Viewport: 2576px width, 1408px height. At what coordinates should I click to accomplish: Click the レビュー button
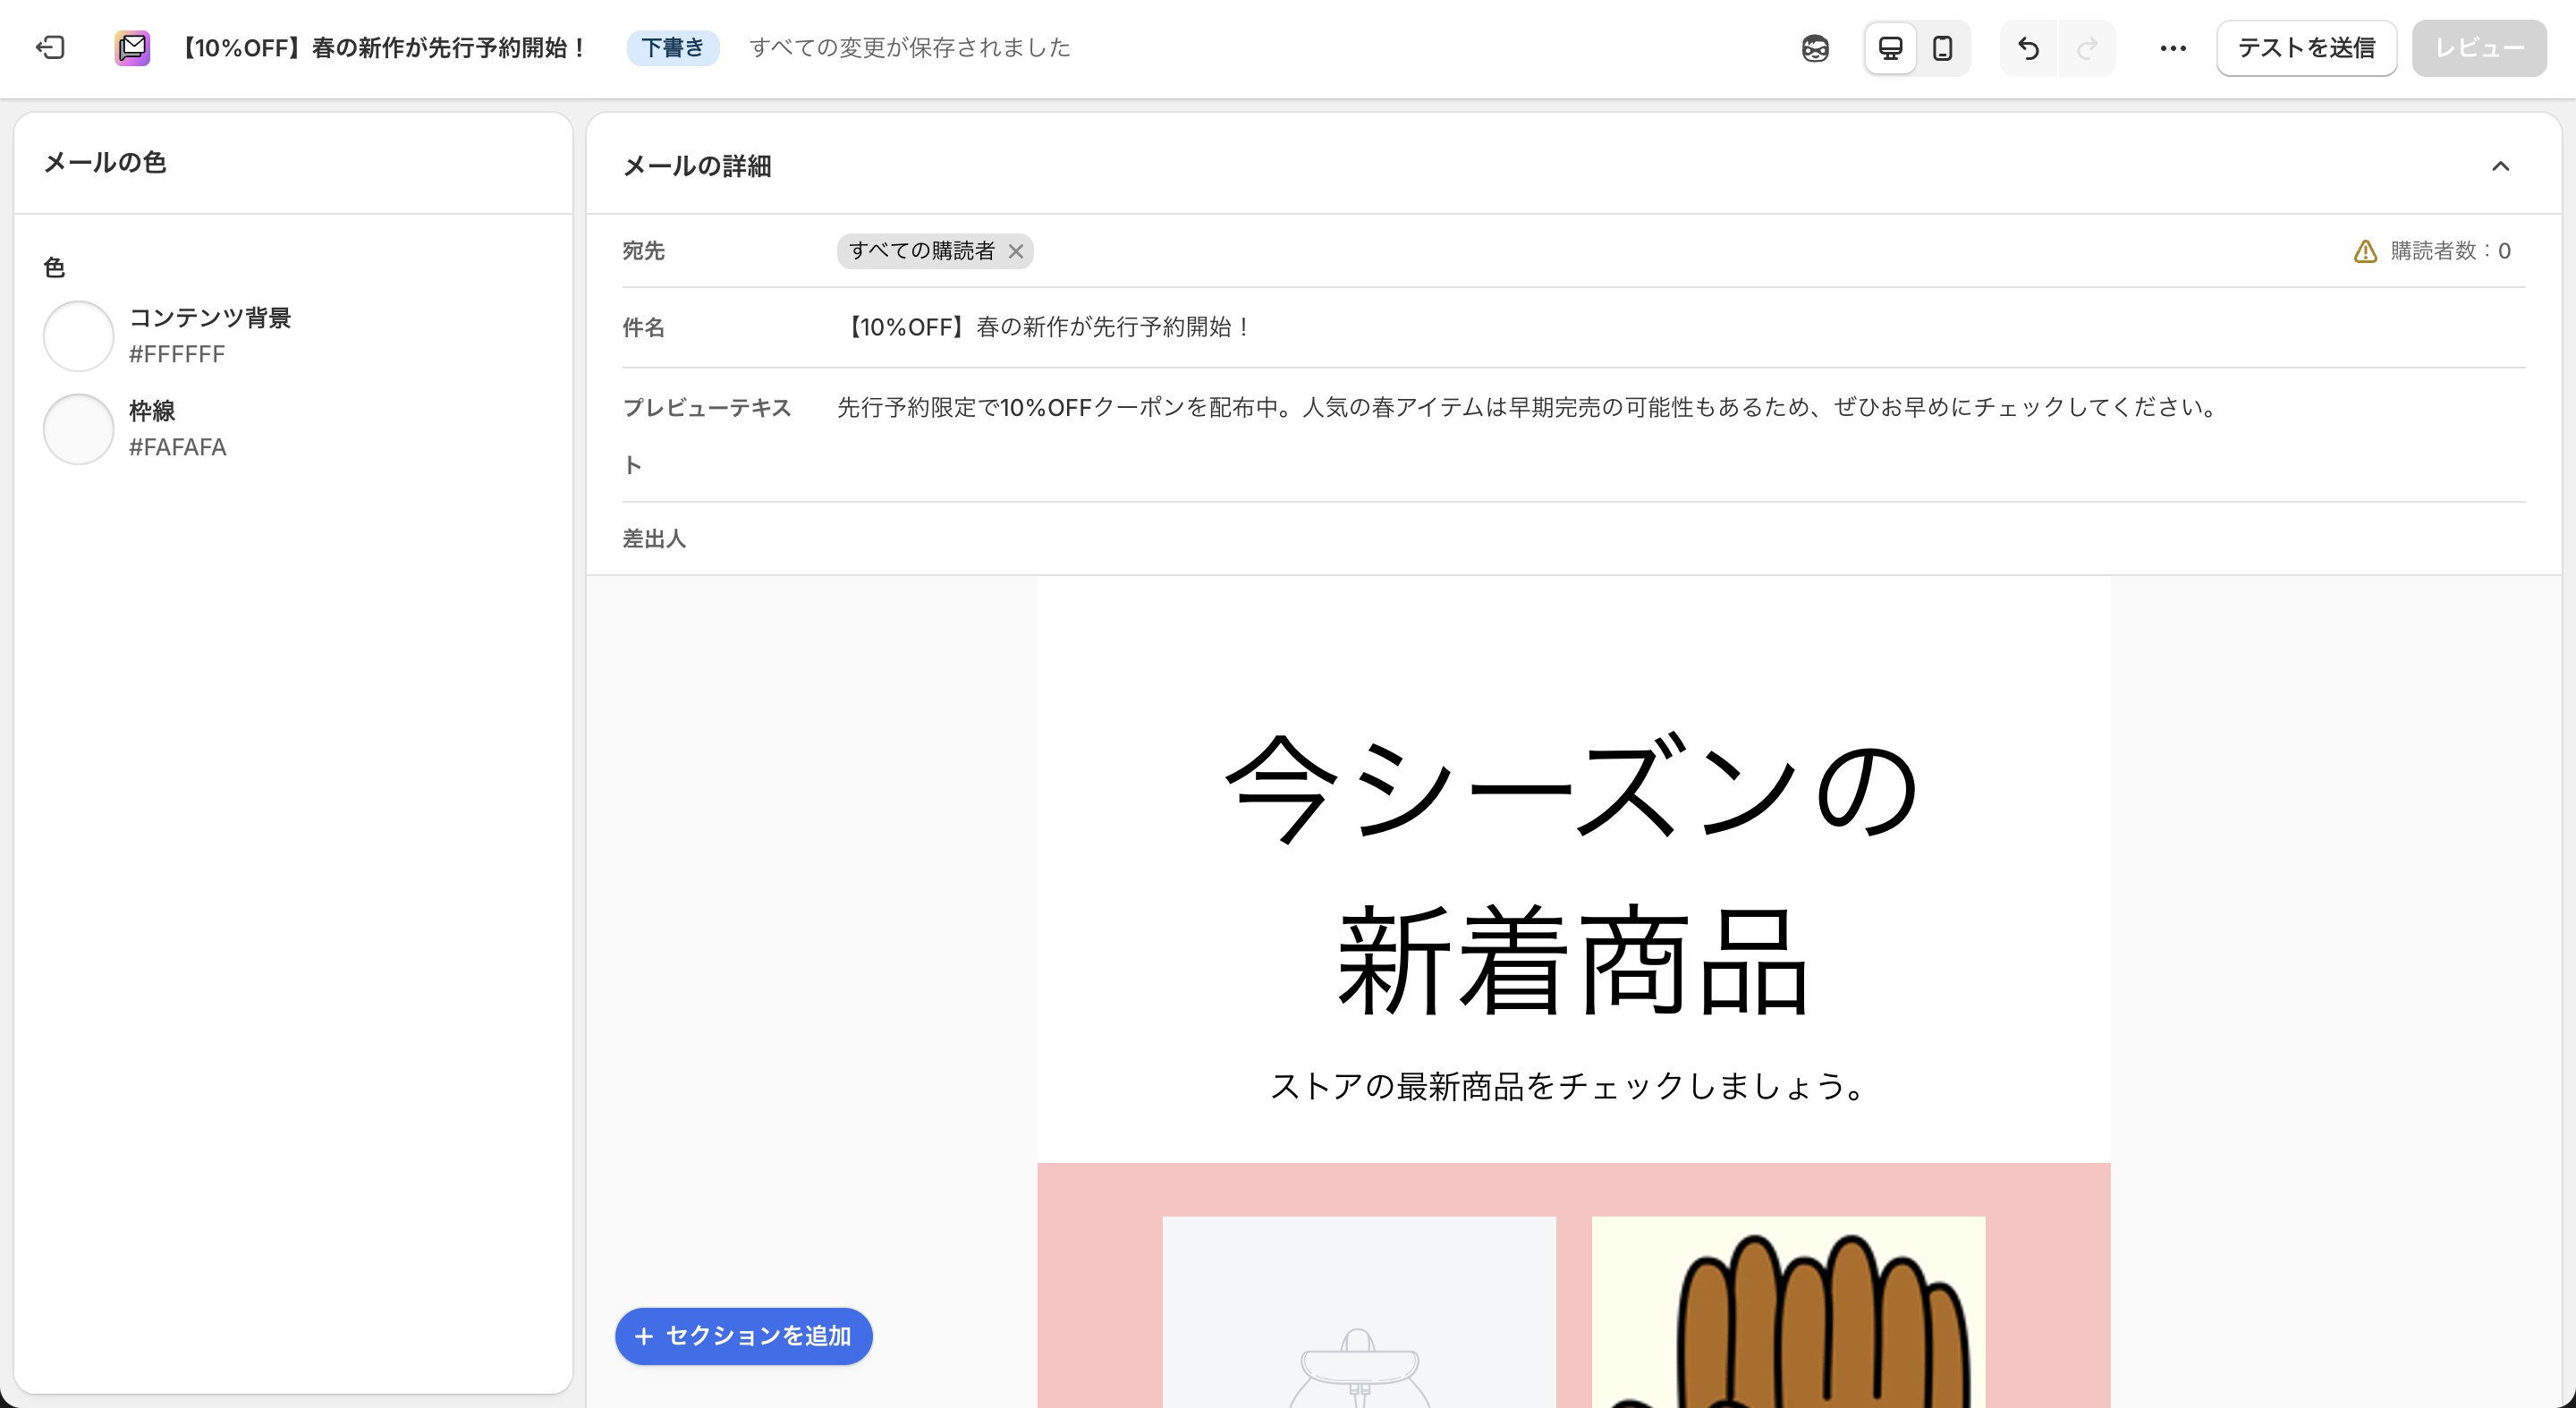(x=2479, y=47)
